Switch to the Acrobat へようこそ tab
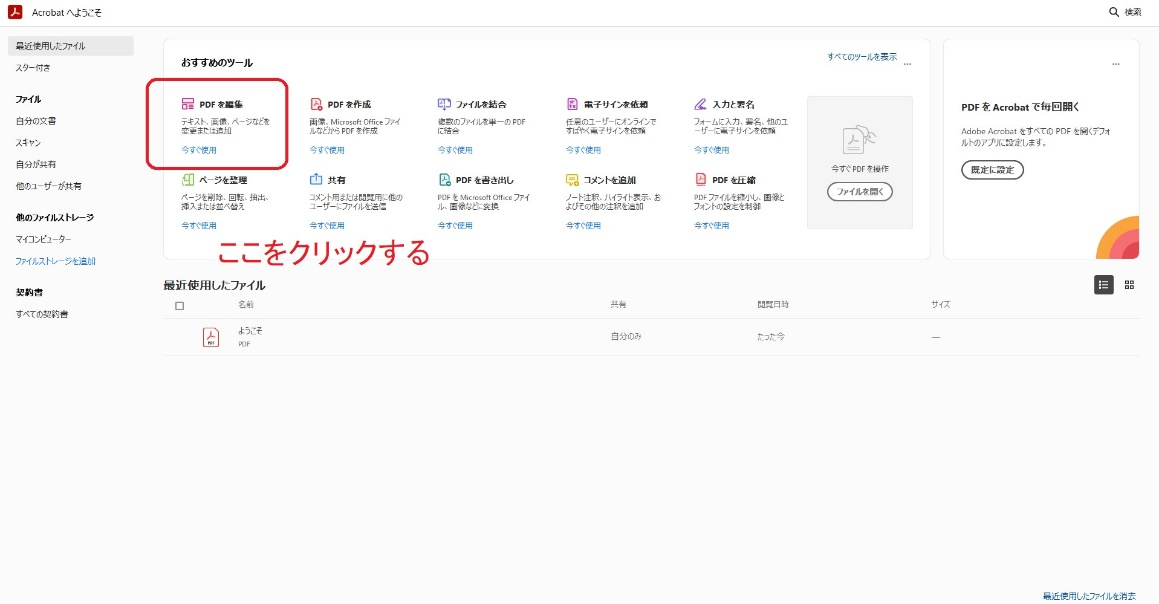The height and width of the screenshot is (604, 1159). coord(60,13)
